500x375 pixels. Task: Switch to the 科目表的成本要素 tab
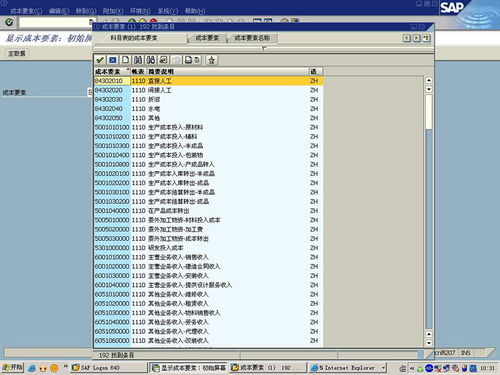[134, 38]
